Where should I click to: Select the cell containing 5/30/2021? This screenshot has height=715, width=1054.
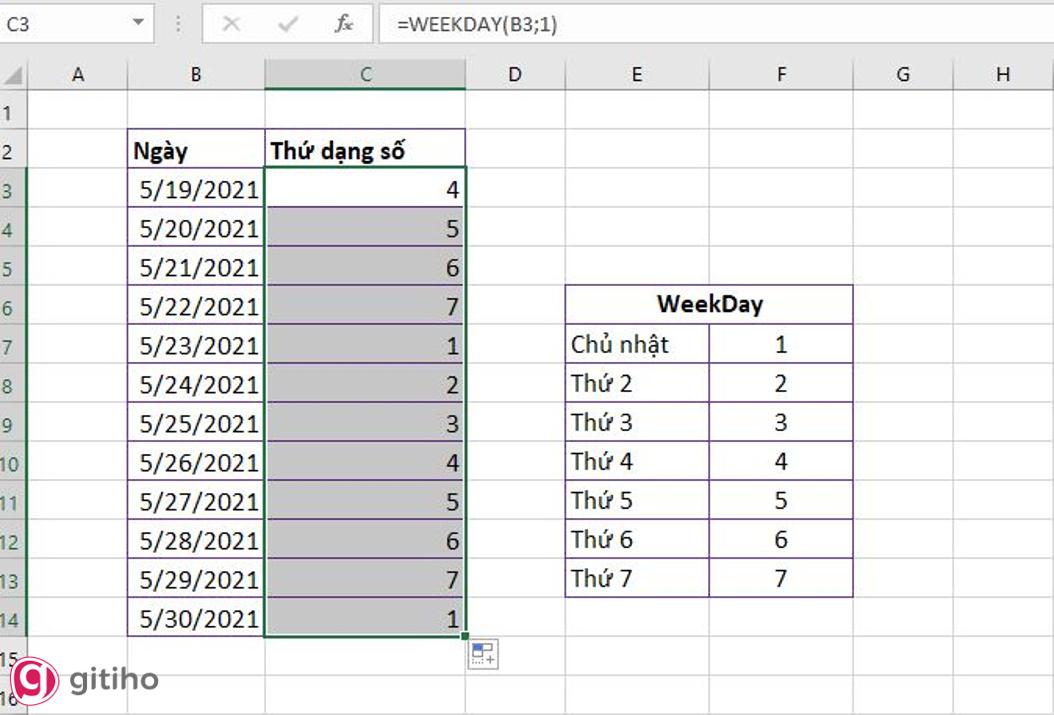[x=197, y=618]
